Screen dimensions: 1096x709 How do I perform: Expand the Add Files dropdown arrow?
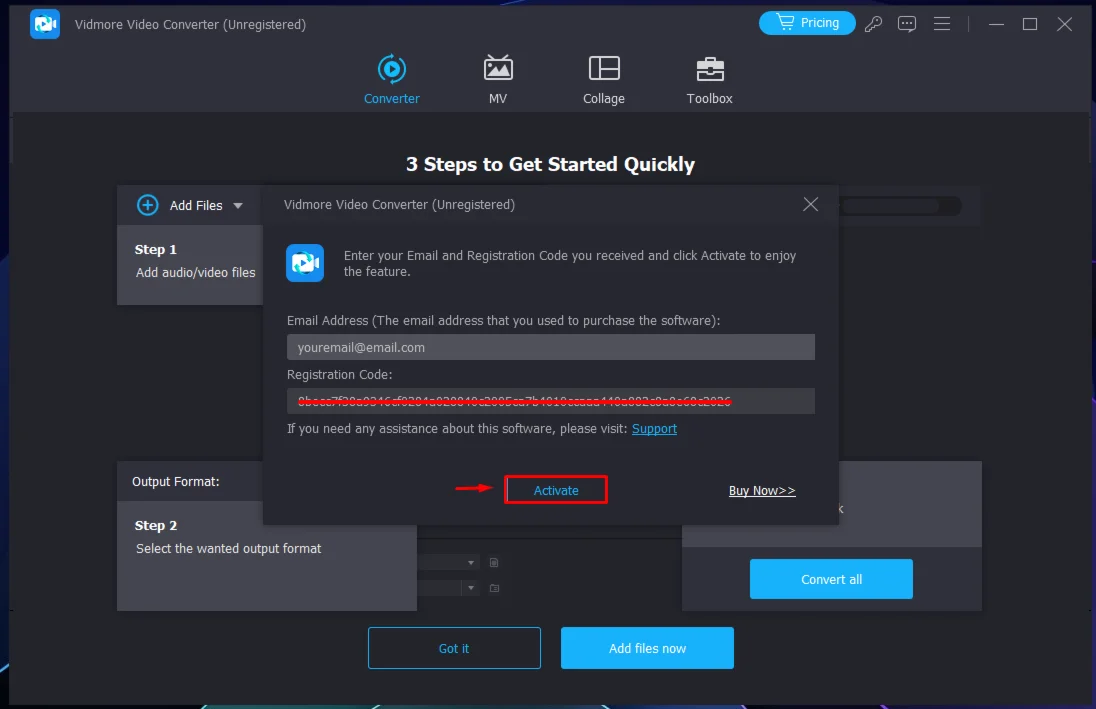(x=238, y=206)
